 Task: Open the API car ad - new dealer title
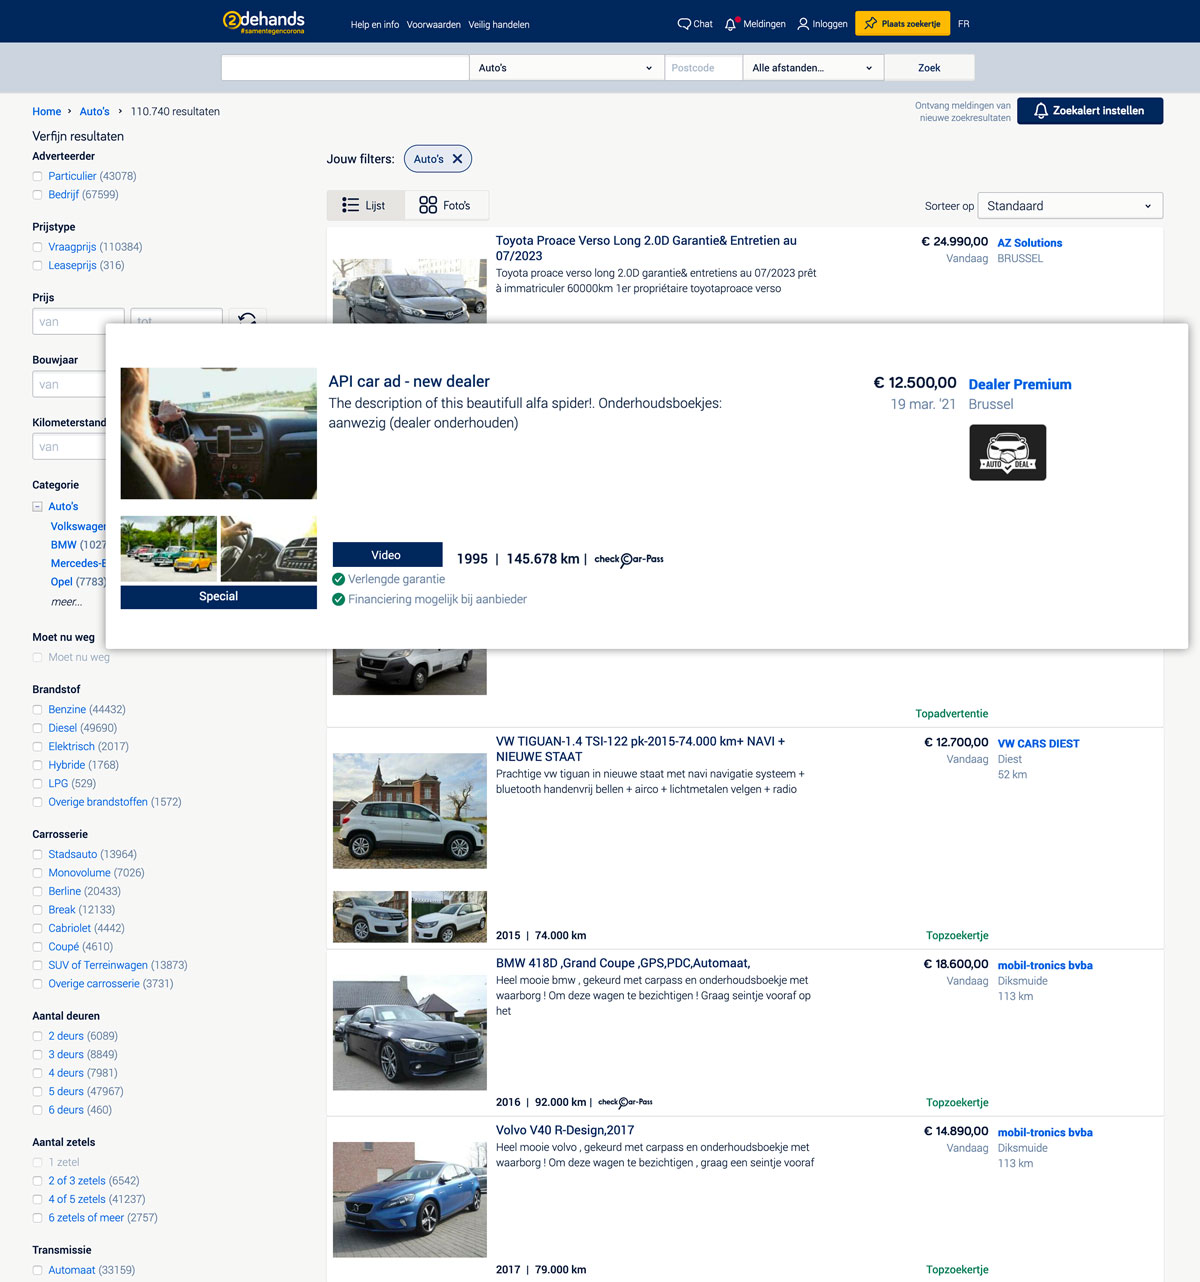tap(409, 381)
